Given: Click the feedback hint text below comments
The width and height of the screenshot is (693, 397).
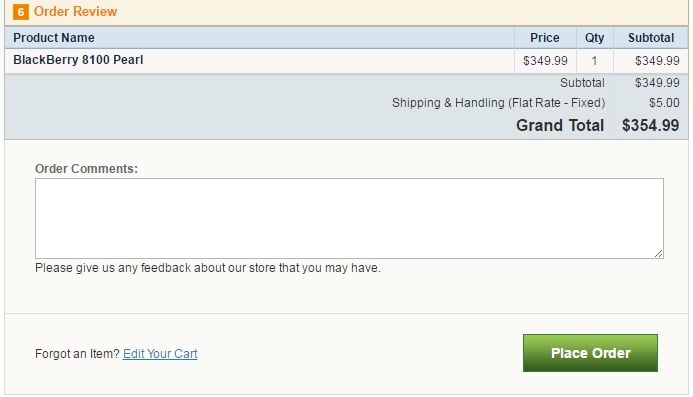Looking at the screenshot, I should click(208, 268).
